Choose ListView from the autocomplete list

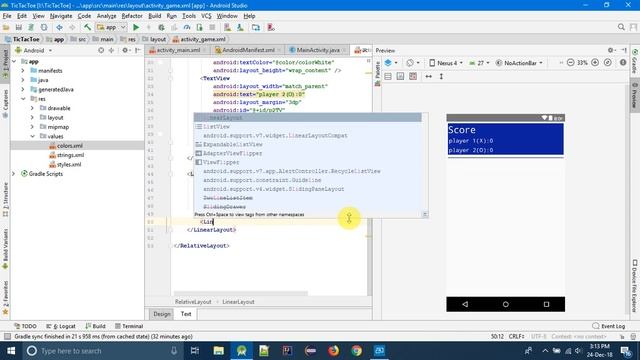(308, 127)
